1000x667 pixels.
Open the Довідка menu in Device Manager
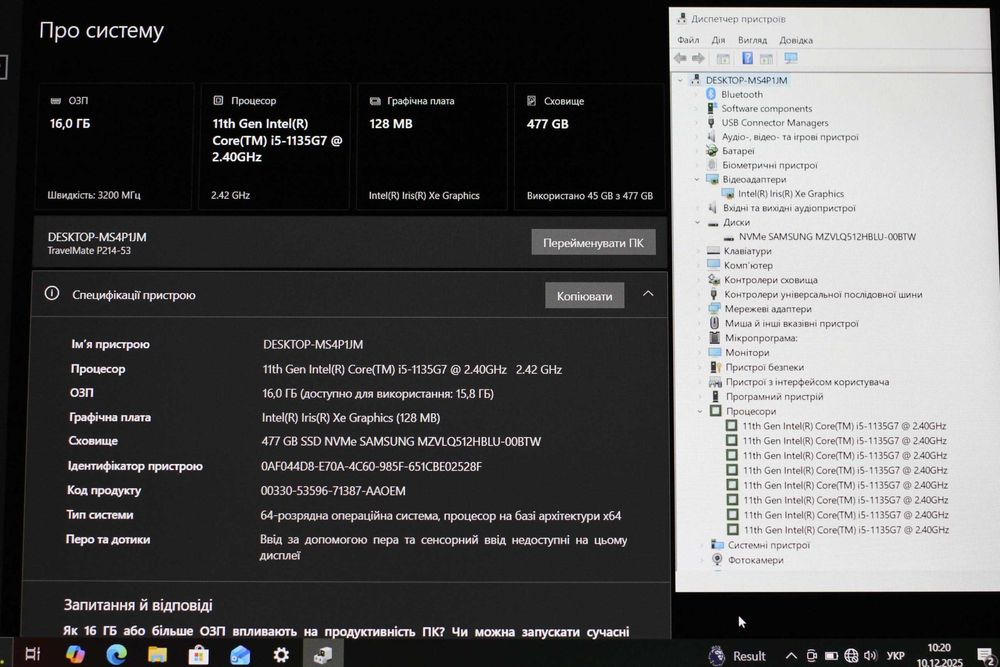(x=796, y=40)
